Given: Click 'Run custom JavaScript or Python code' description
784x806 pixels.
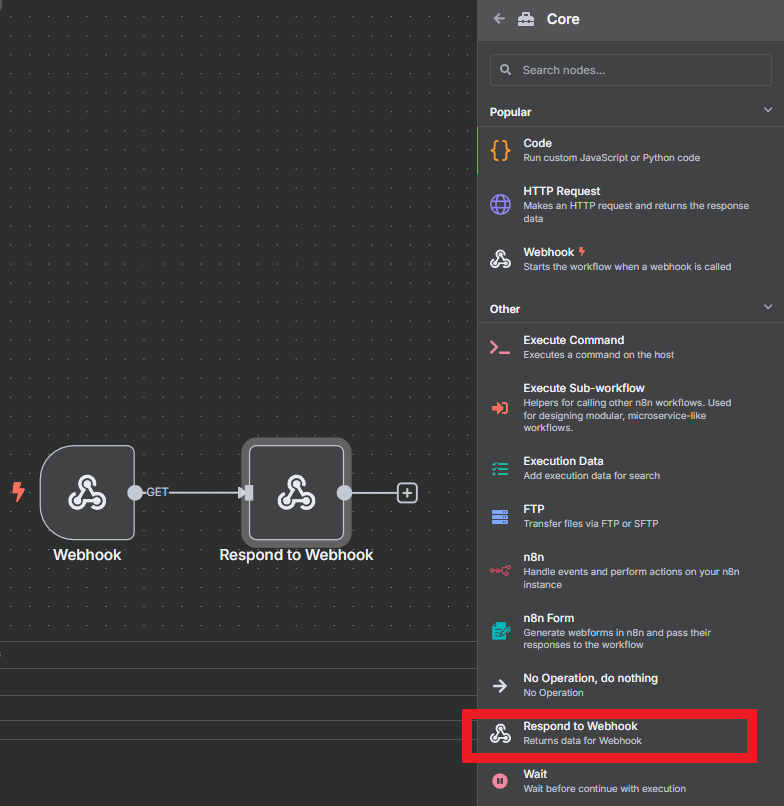Looking at the screenshot, I should pyautogui.click(x=612, y=158).
